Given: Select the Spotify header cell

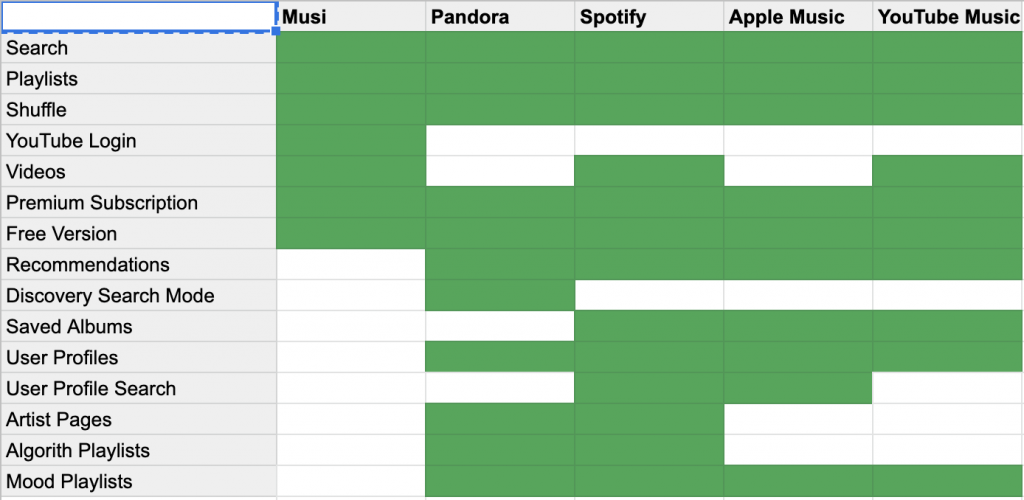Looking at the screenshot, I should tap(649, 16).
